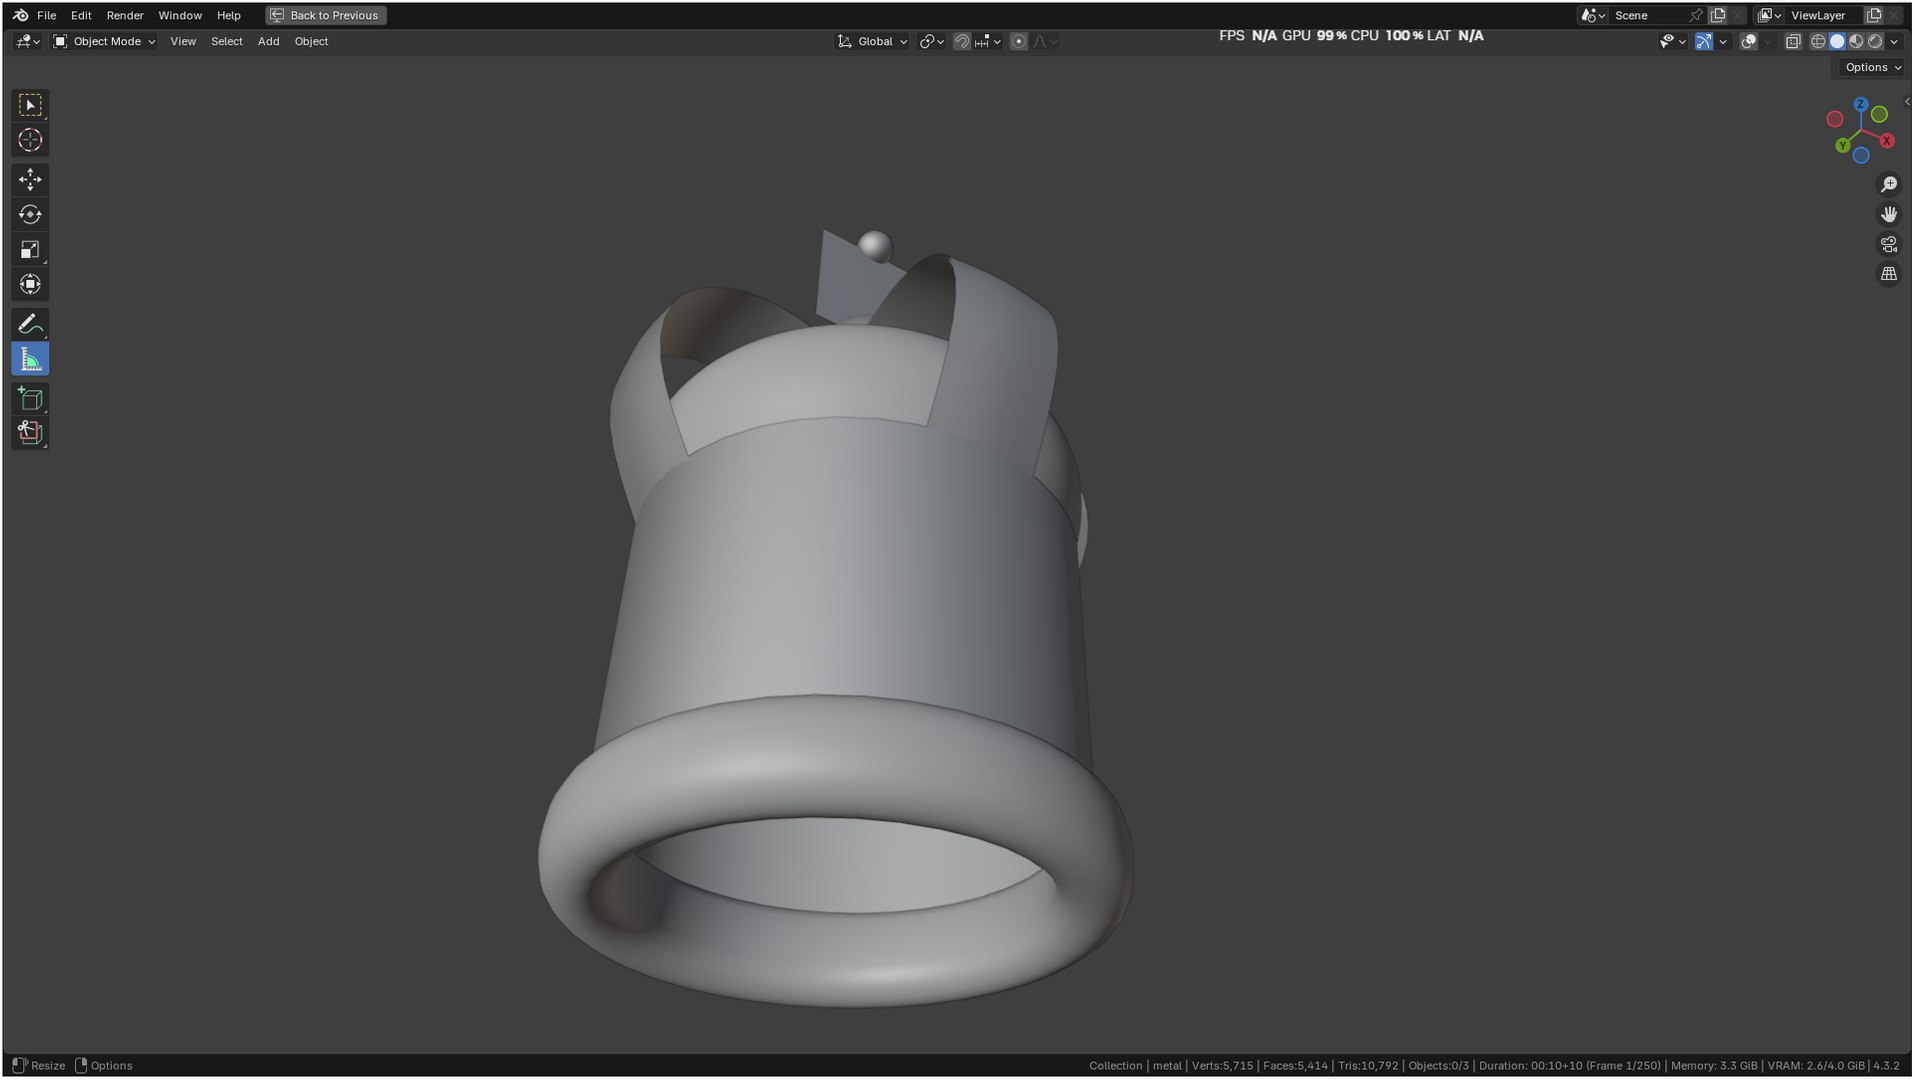This screenshot has width=1915, height=1080.
Task: Switch to wireframe shading
Action: point(1818,41)
